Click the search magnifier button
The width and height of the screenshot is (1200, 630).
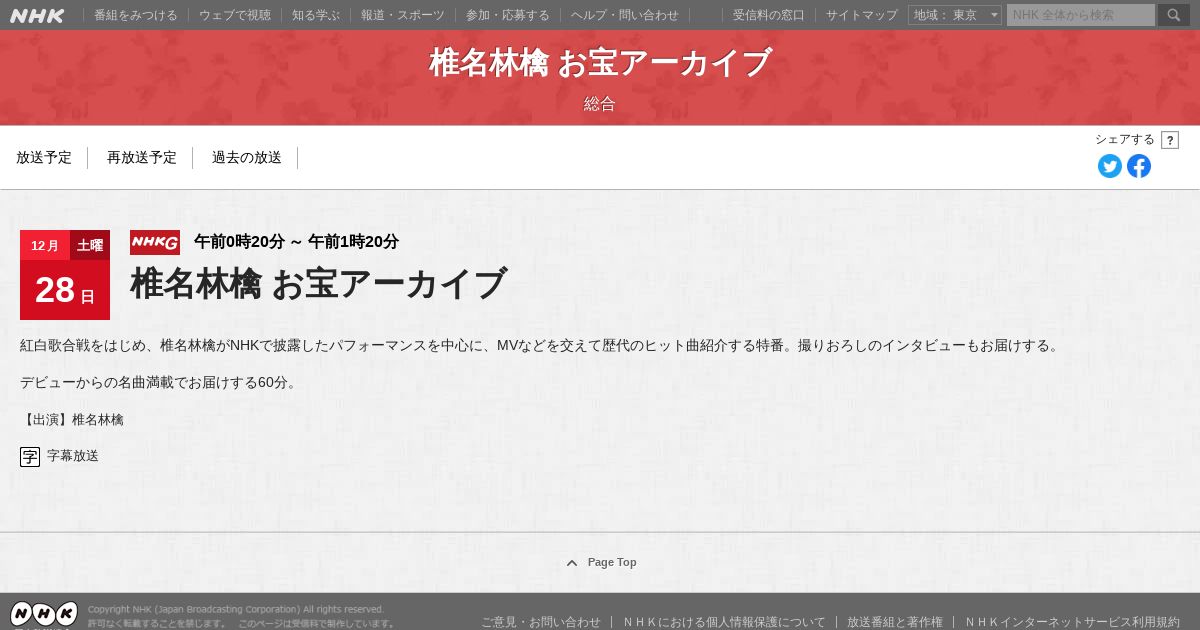point(1174,15)
